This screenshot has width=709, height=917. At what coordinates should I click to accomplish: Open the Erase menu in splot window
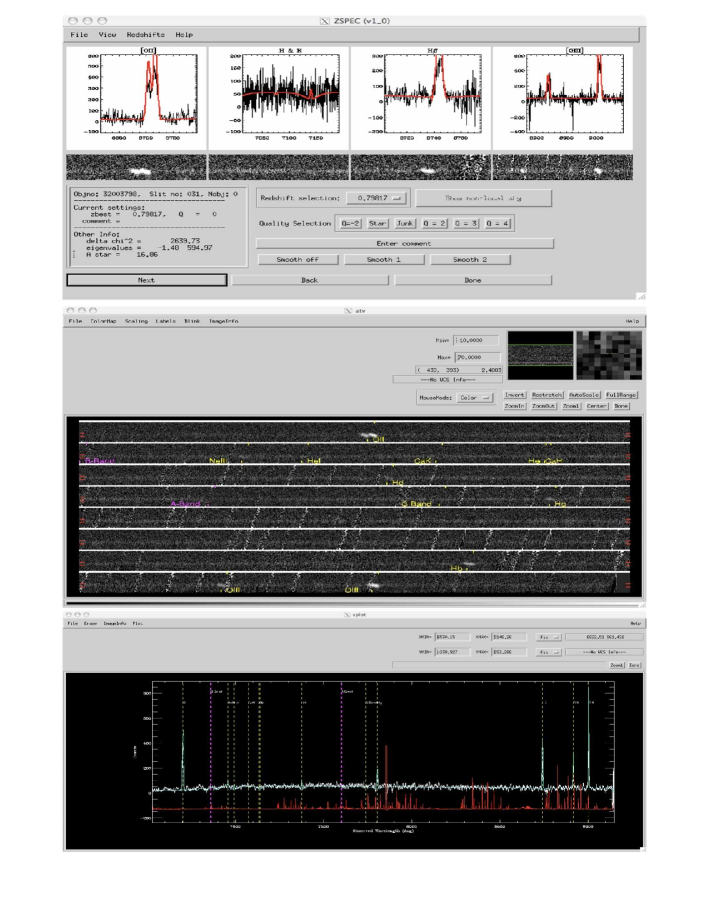point(90,623)
